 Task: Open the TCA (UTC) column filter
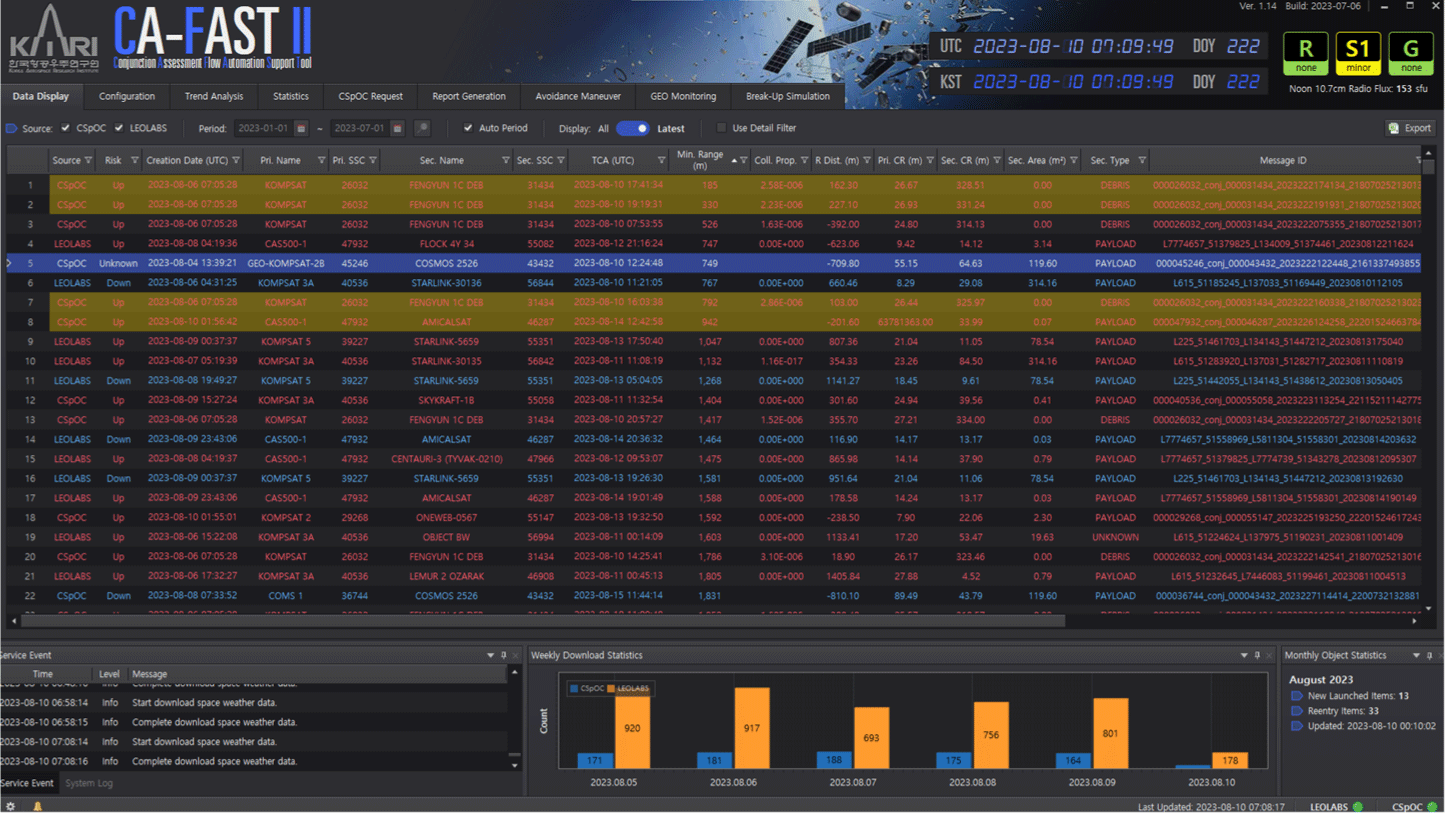(x=661, y=160)
